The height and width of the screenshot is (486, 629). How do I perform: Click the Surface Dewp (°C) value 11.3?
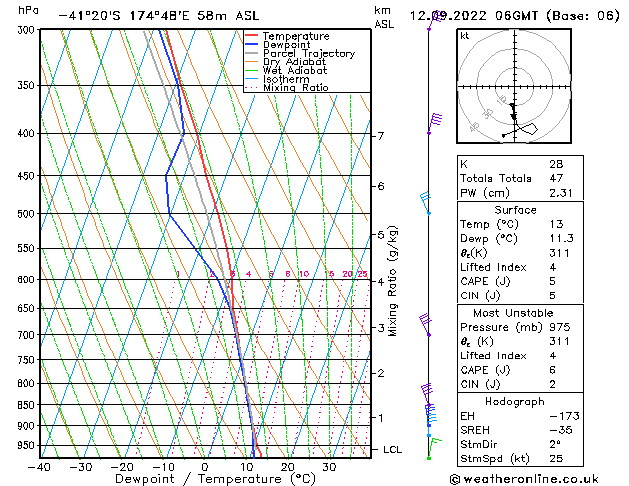click(562, 238)
